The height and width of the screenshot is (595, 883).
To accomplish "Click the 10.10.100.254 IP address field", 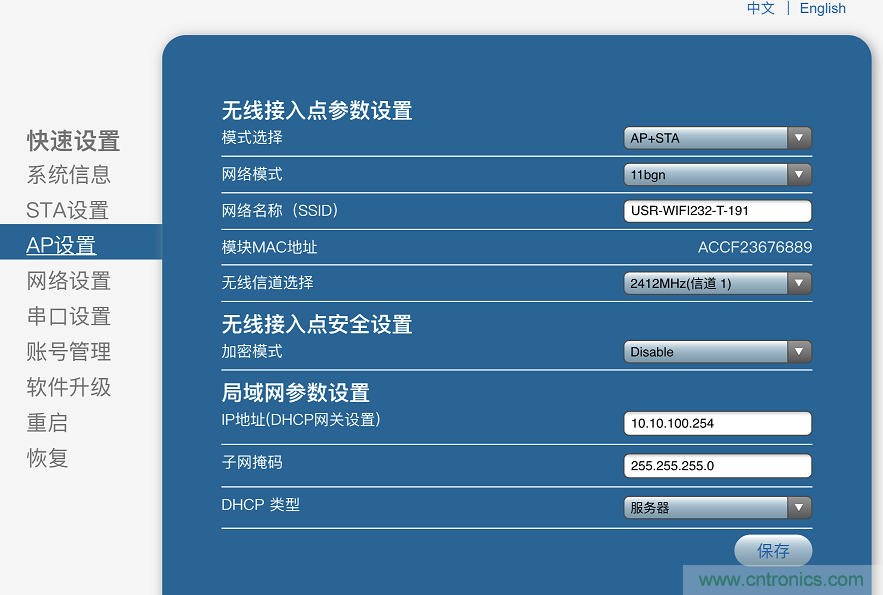I will 717,423.
